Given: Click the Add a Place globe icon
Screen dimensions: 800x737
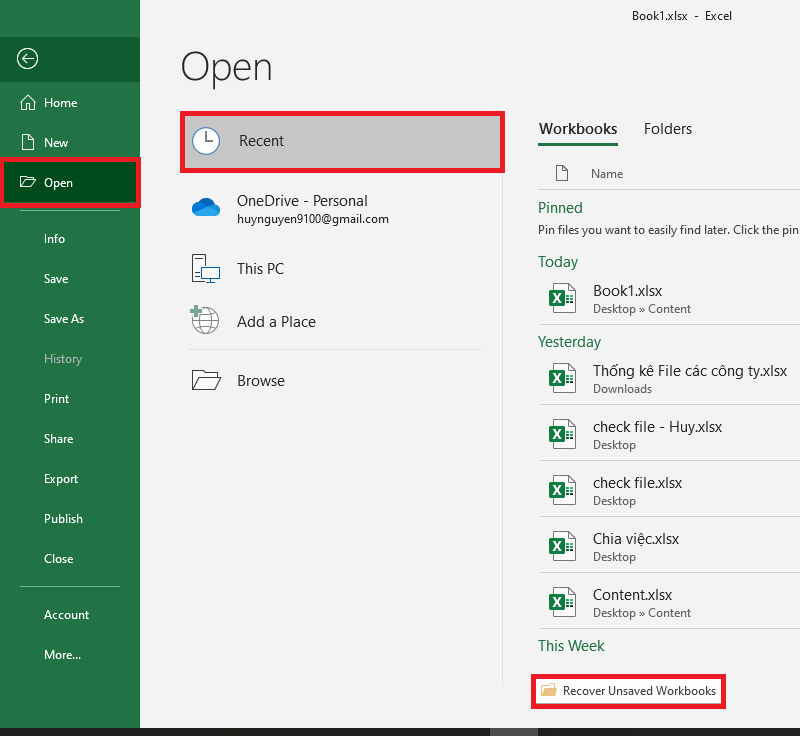Looking at the screenshot, I should tap(205, 321).
